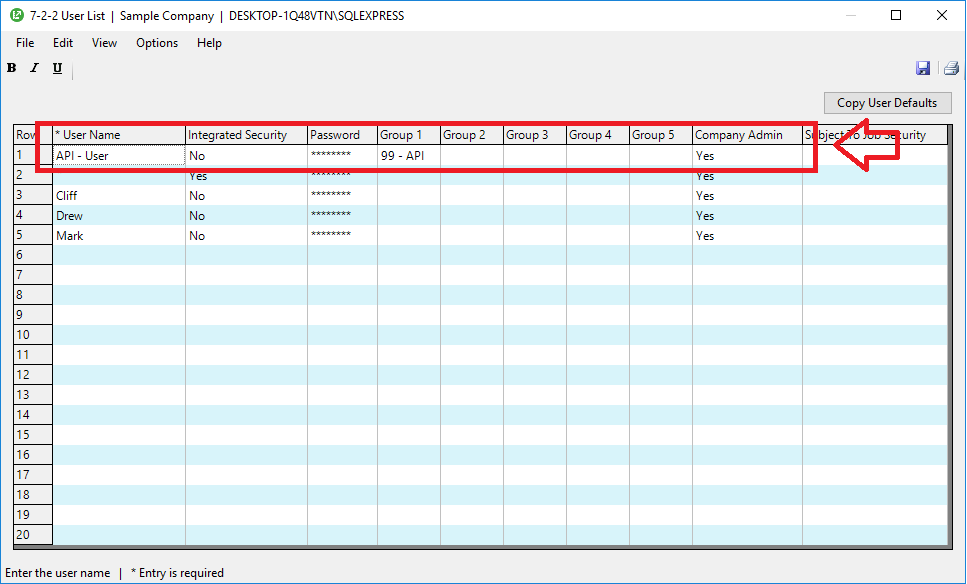Apply bold formatting with the B icon
This screenshot has width=967, height=584.
(11, 67)
